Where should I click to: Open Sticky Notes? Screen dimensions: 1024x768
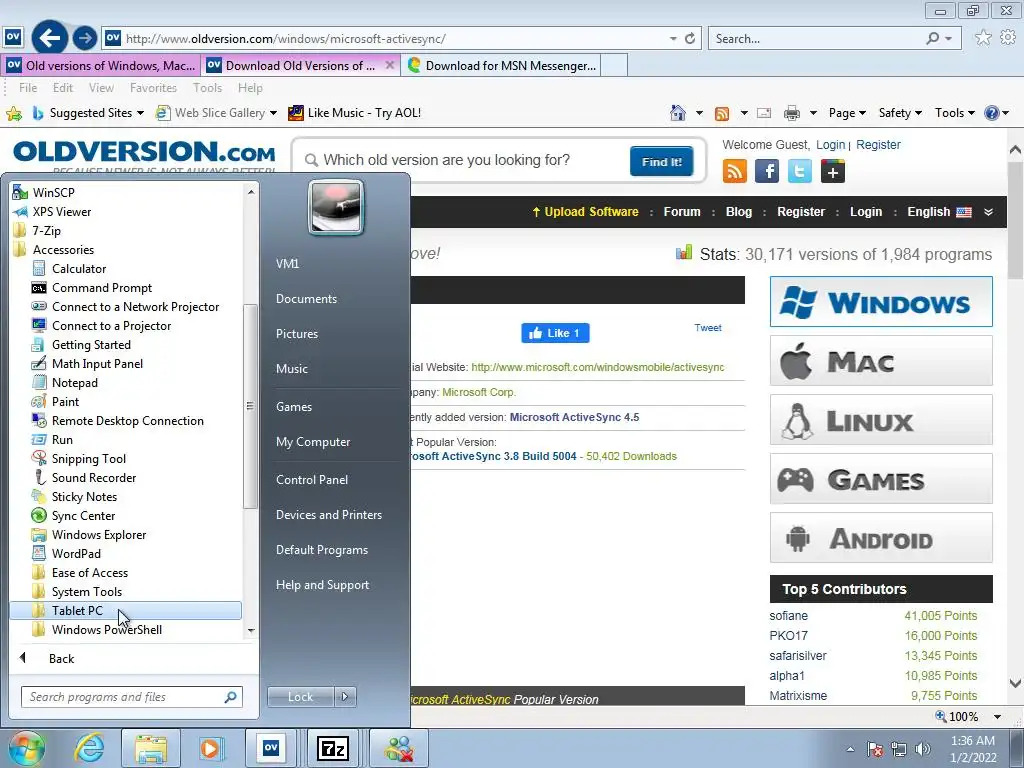[84, 496]
